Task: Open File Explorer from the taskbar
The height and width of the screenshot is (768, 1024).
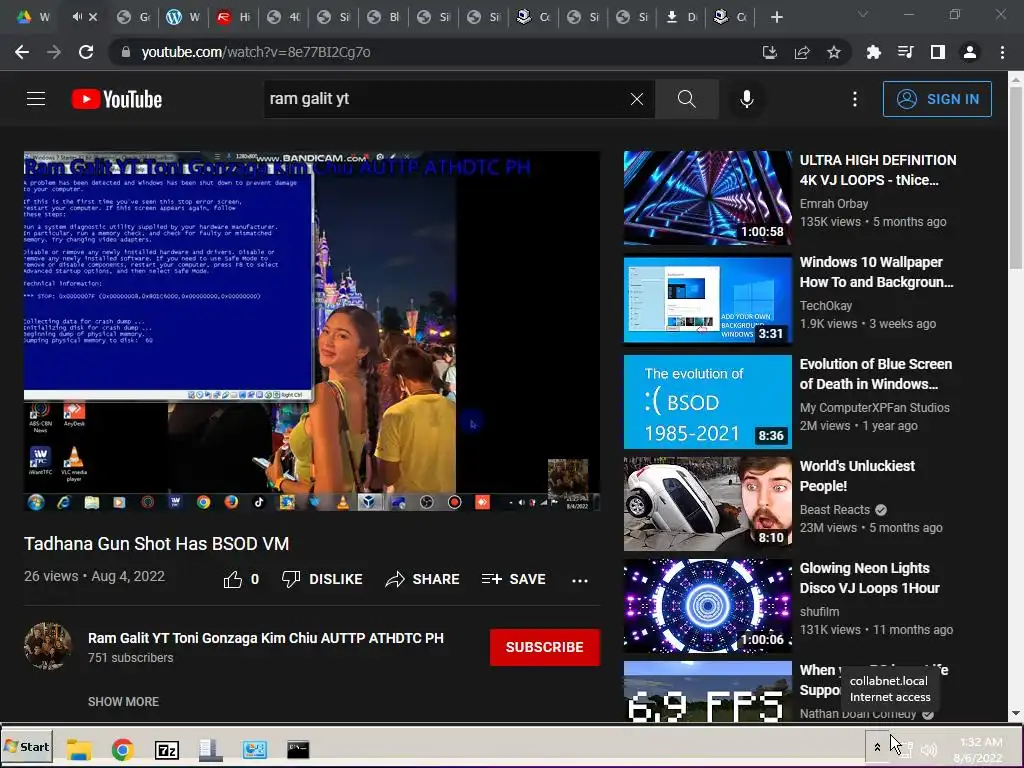Action: 79,749
